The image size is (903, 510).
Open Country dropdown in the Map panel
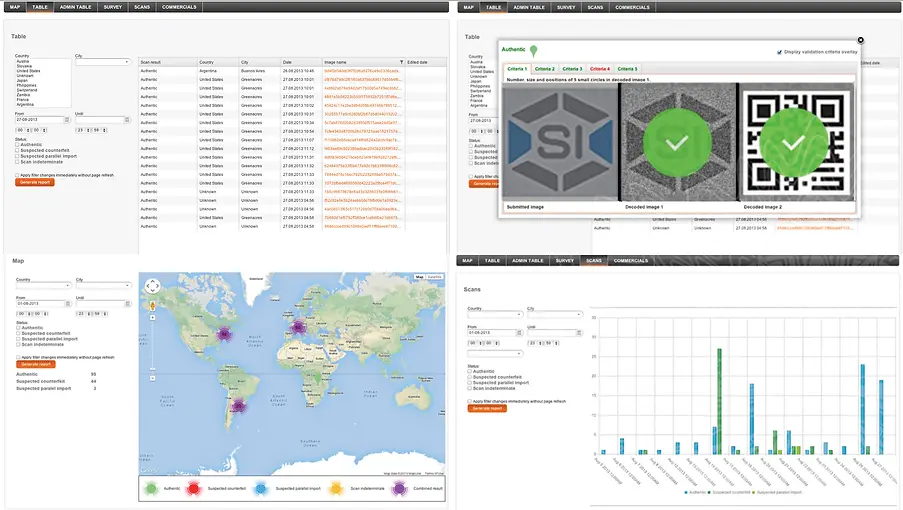click(43, 286)
